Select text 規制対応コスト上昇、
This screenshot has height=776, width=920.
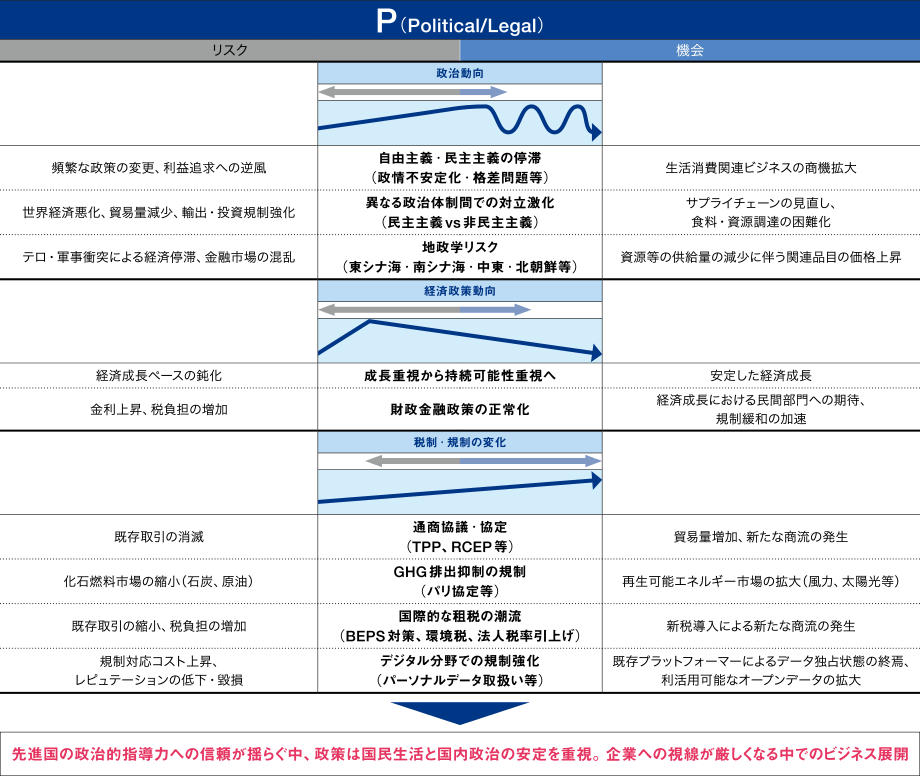(x=159, y=662)
